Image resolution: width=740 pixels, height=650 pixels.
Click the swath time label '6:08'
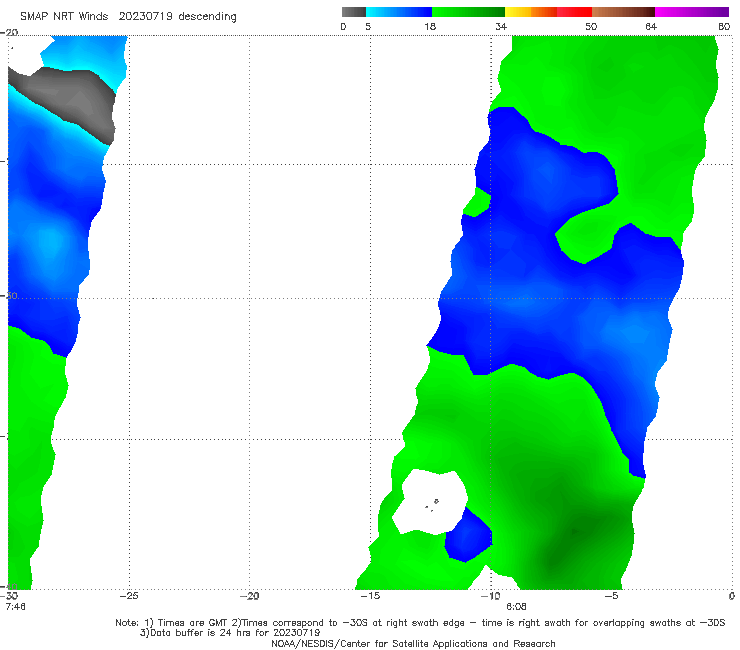(516, 606)
